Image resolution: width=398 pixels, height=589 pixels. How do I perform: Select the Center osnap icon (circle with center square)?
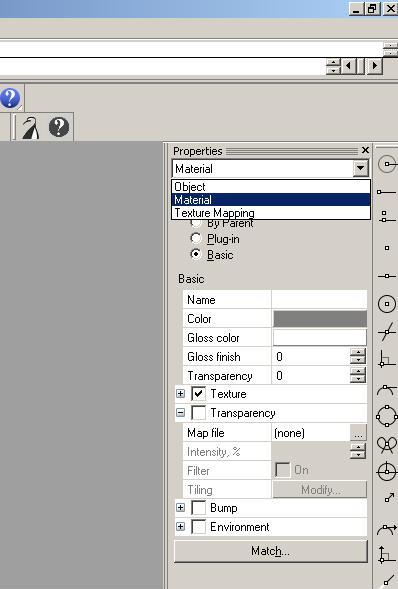click(x=387, y=304)
